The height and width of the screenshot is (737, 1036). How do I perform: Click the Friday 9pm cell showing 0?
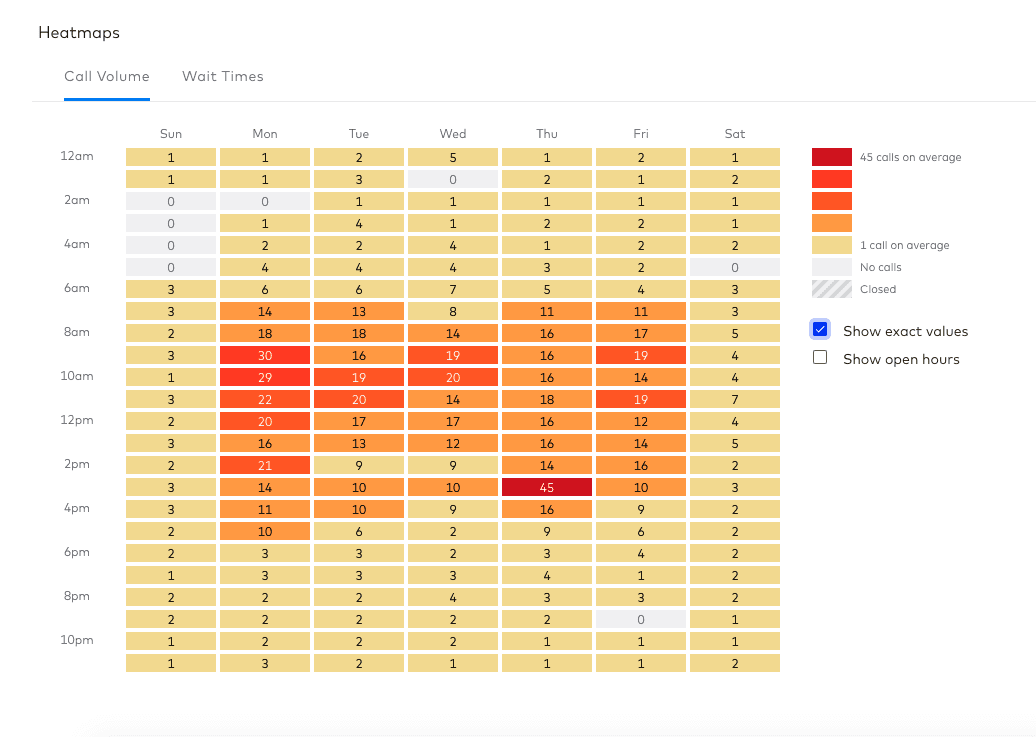tap(641, 619)
